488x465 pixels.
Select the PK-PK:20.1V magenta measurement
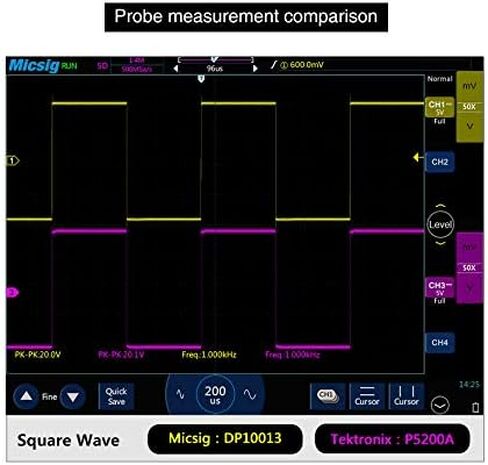coord(121,355)
